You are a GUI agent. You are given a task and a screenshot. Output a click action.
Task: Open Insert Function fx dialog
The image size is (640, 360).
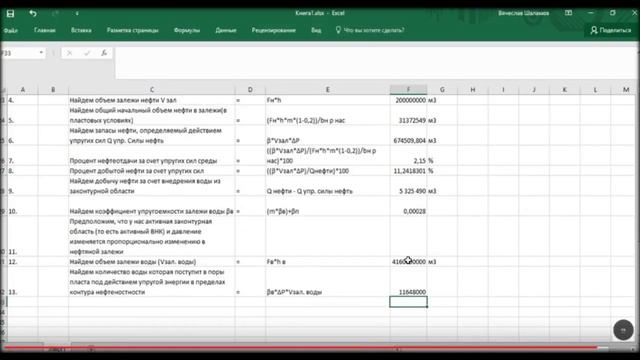click(x=104, y=53)
